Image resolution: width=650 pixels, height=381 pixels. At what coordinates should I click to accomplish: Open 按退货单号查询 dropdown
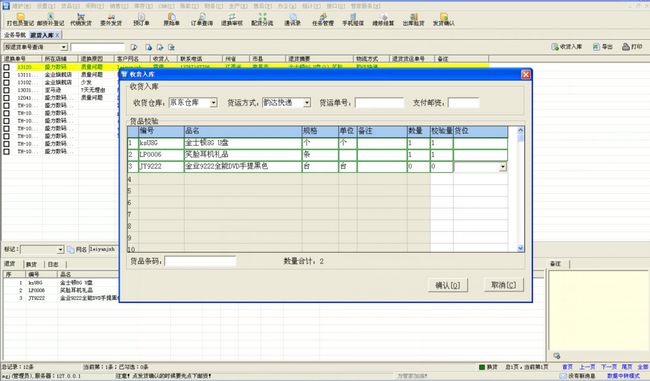tap(64, 47)
